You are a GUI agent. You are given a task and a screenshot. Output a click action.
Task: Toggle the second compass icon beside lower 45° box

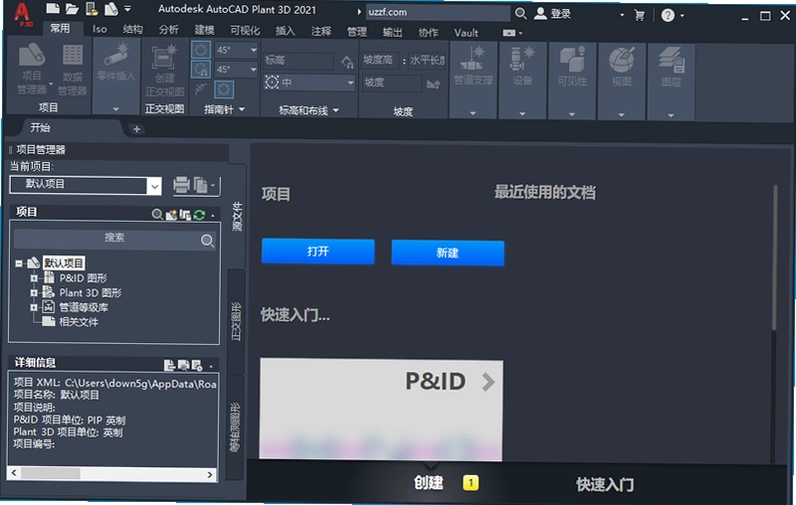201,69
